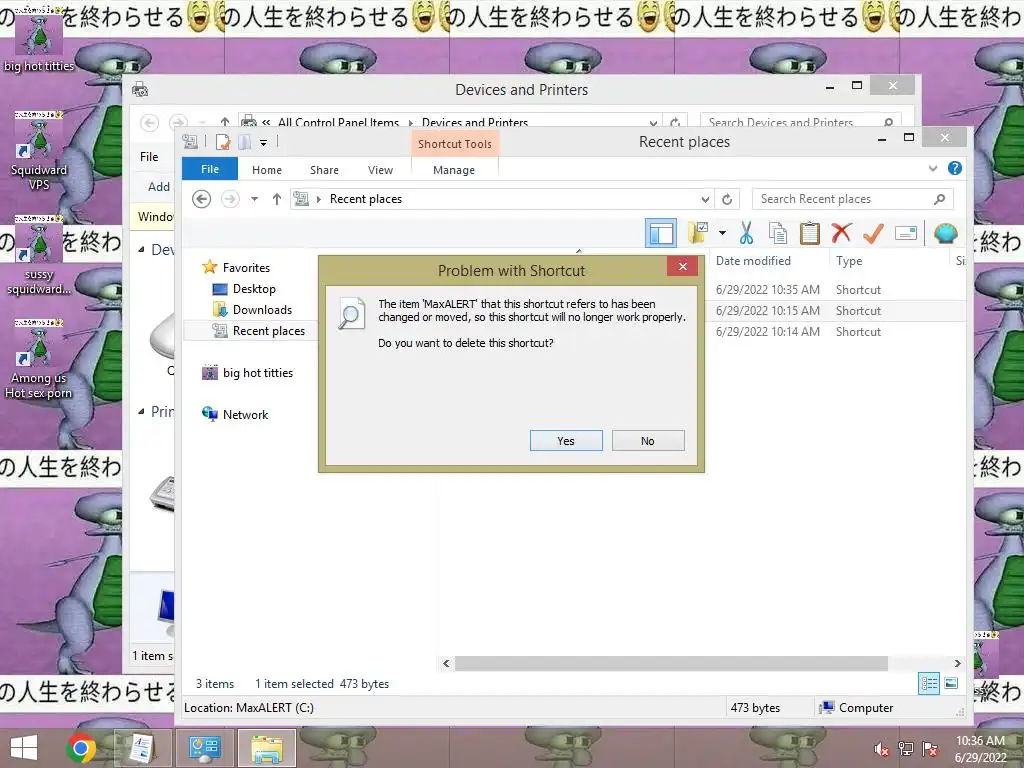Click the taskbar clock showing 10:36 AM
This screenshot has width=1024, height=768.
(980, 749)
